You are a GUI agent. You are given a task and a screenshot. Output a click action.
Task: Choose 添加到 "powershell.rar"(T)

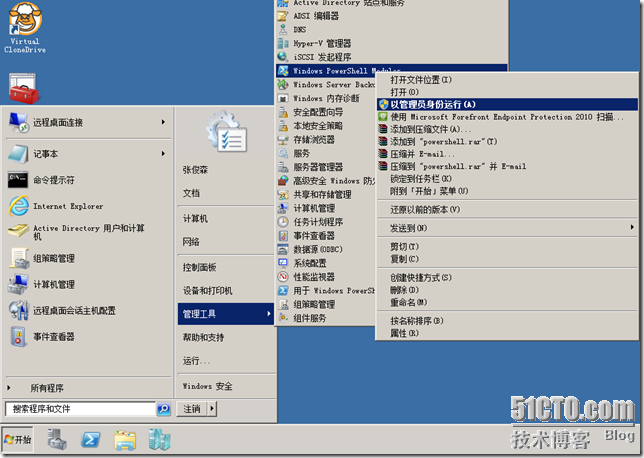tap(444, 141)
